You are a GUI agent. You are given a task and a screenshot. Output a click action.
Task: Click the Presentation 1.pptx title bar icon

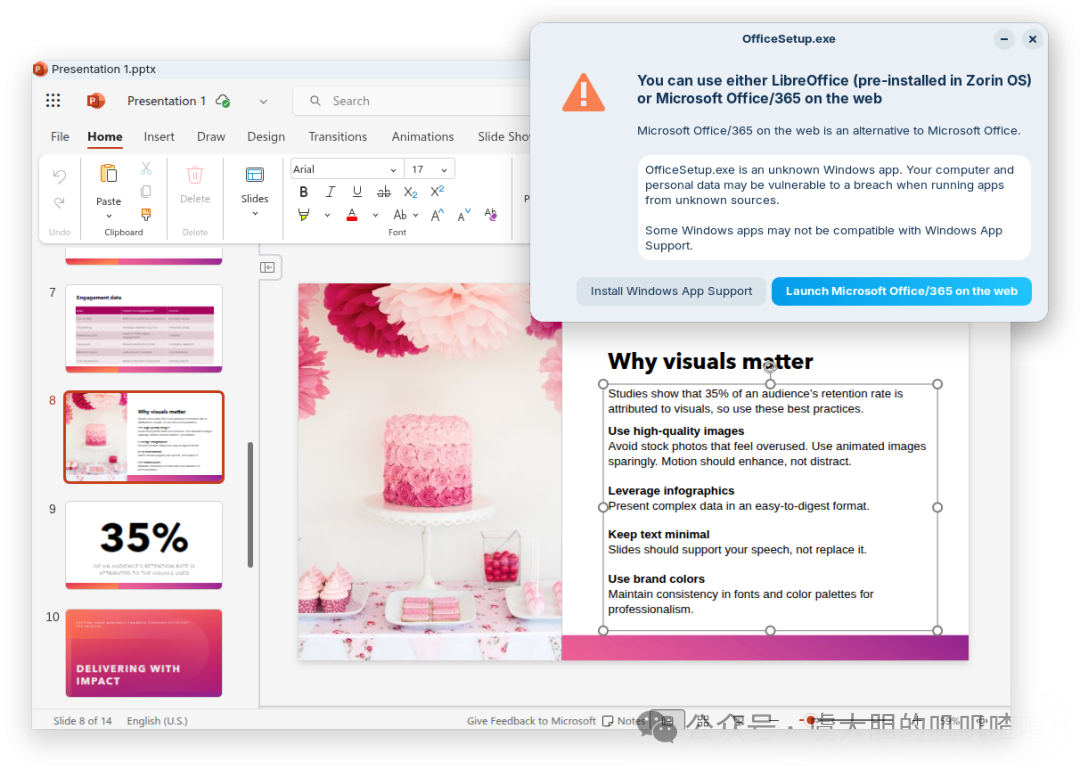point(40,69)
